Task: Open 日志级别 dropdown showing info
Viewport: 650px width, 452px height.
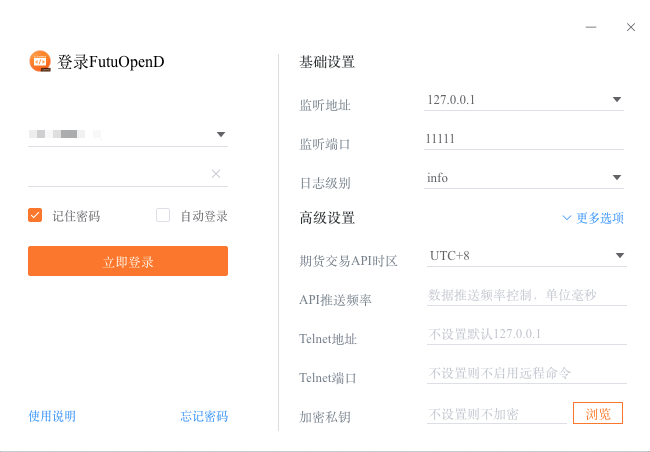Action: (617, 177)
